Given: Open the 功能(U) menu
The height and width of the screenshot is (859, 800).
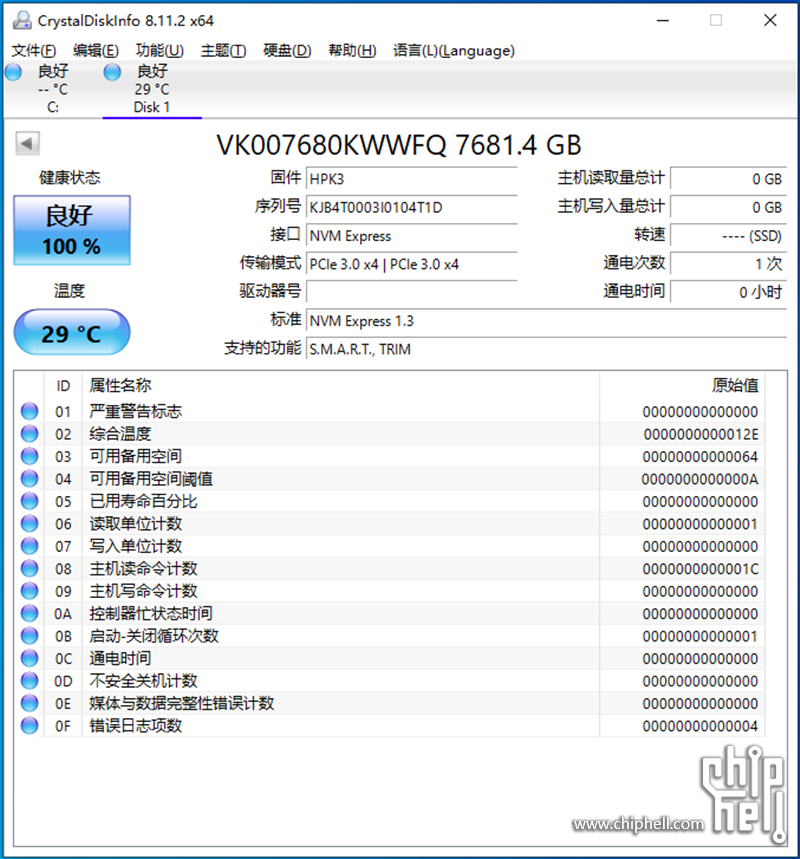Looking at the screenshot, I should tap(159, 50).
